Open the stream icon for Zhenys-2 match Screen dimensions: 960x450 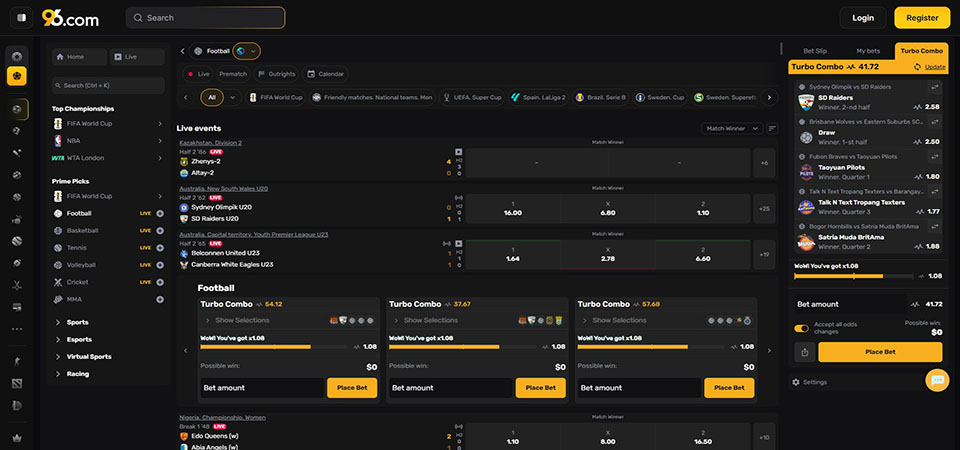point(459,152)
